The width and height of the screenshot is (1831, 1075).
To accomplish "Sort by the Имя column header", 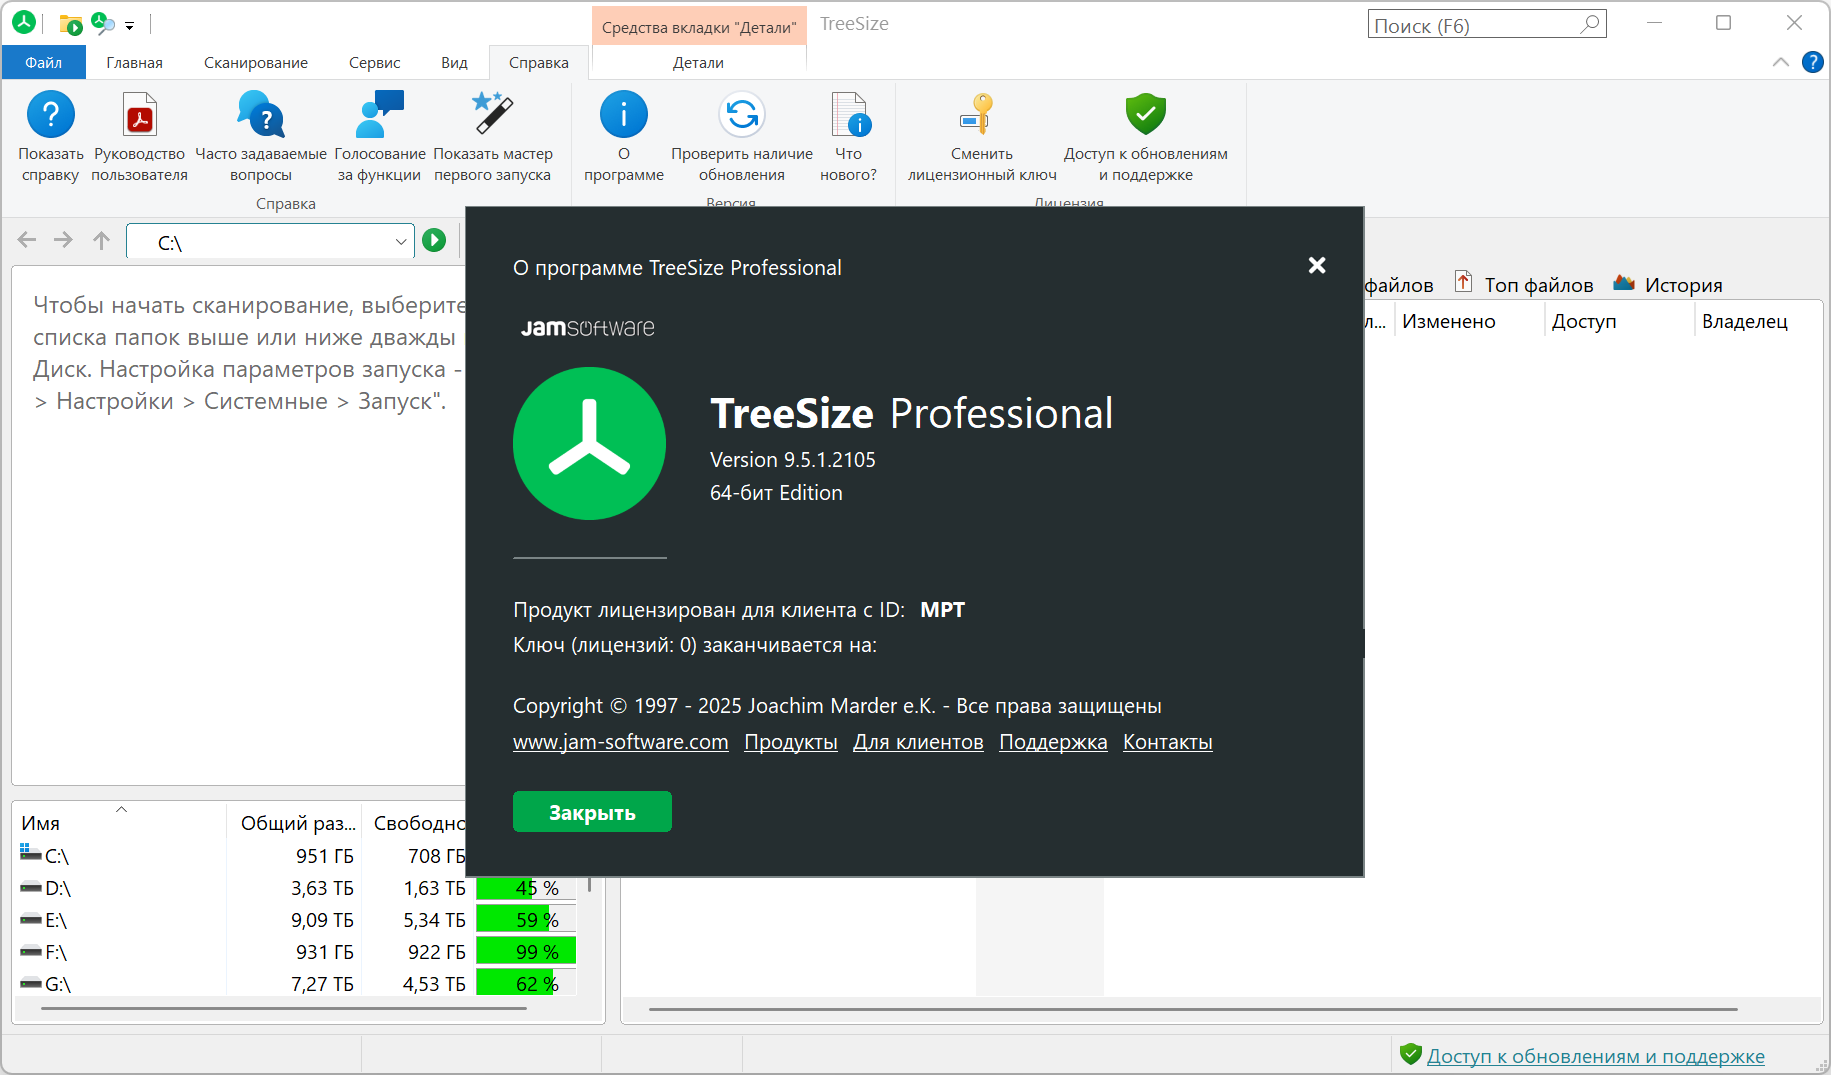I will point(120,823).
